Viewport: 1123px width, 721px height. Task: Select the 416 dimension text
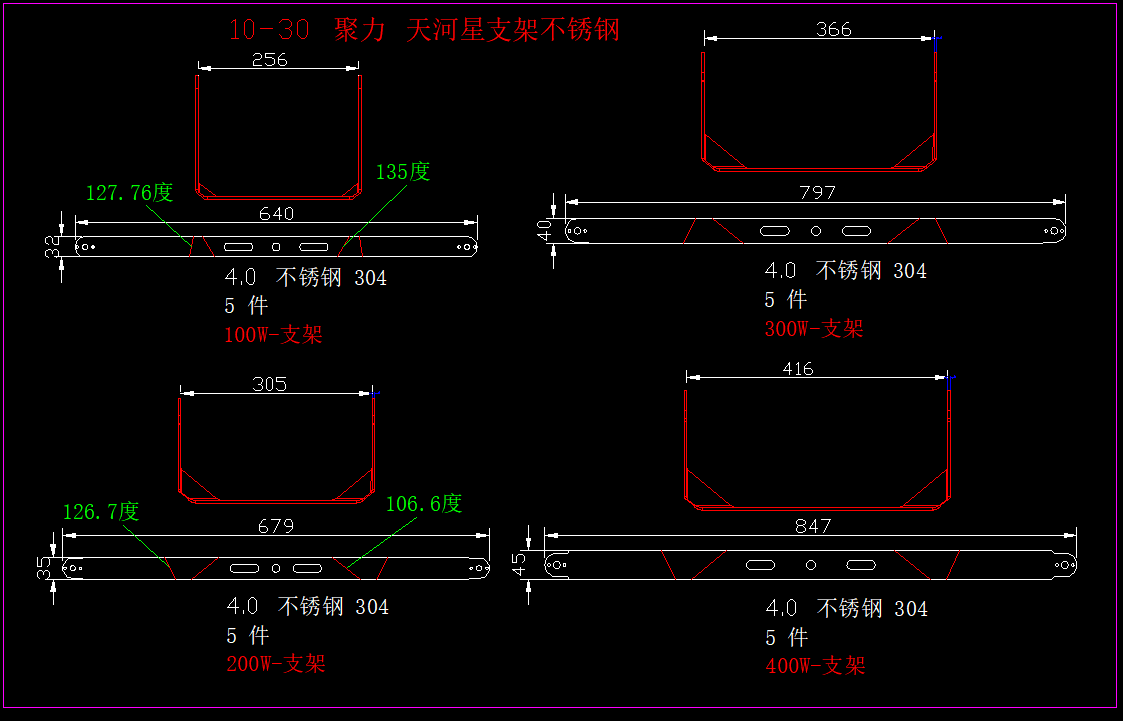[797, 369]
